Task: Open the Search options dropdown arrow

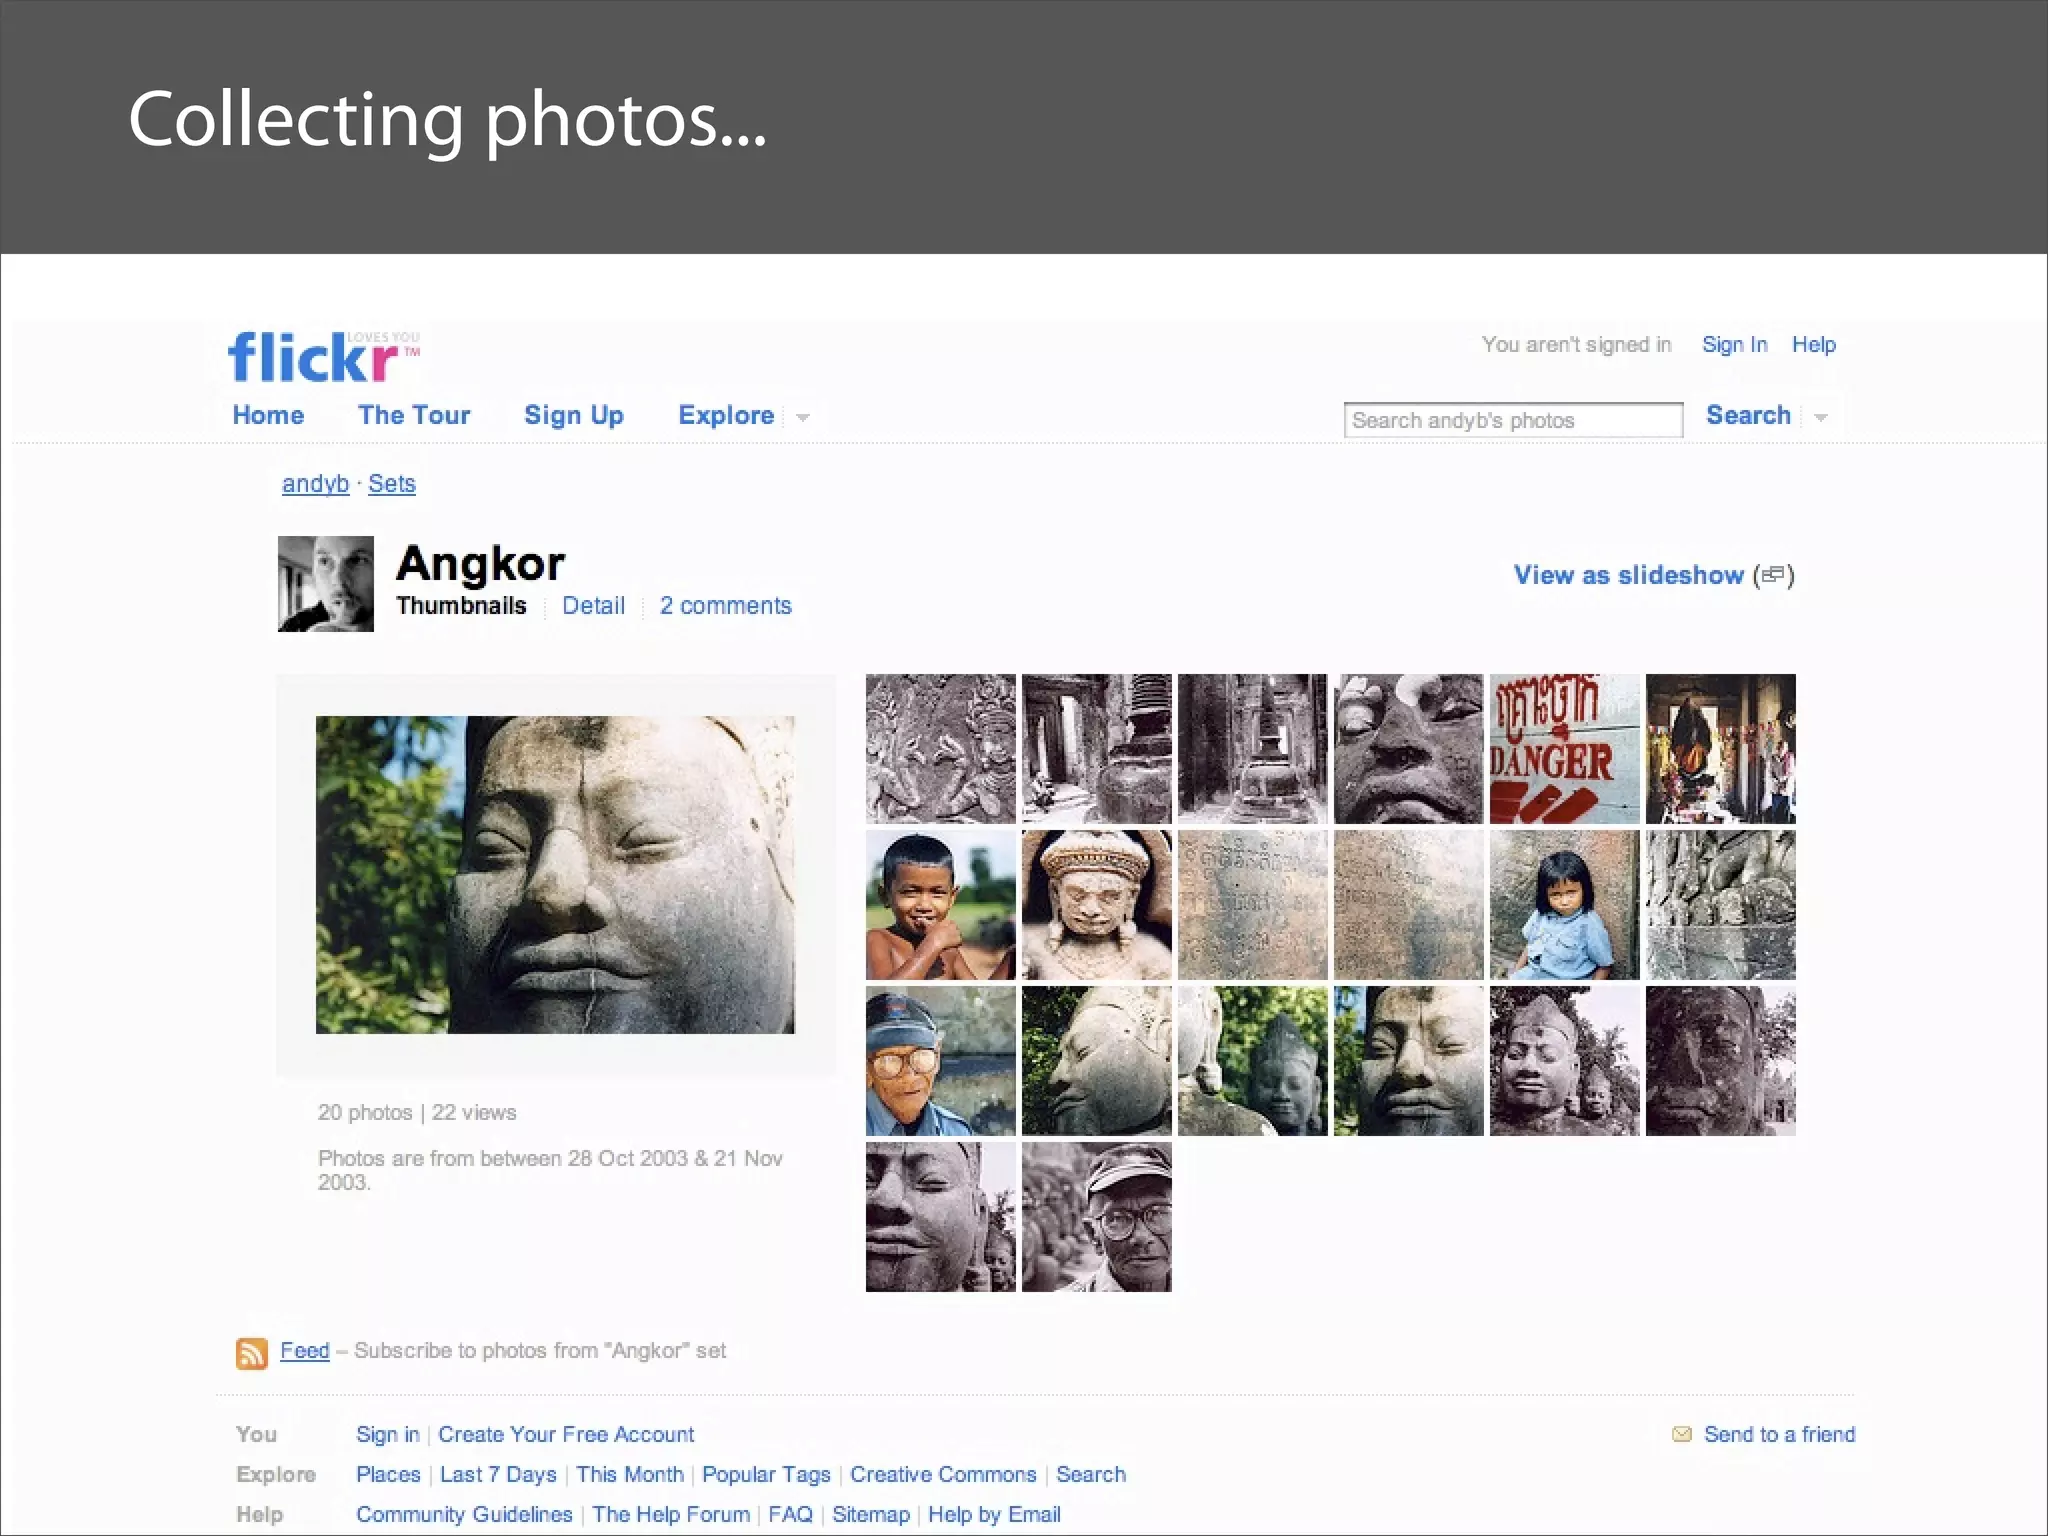Action: click(x=1821, y=417)
